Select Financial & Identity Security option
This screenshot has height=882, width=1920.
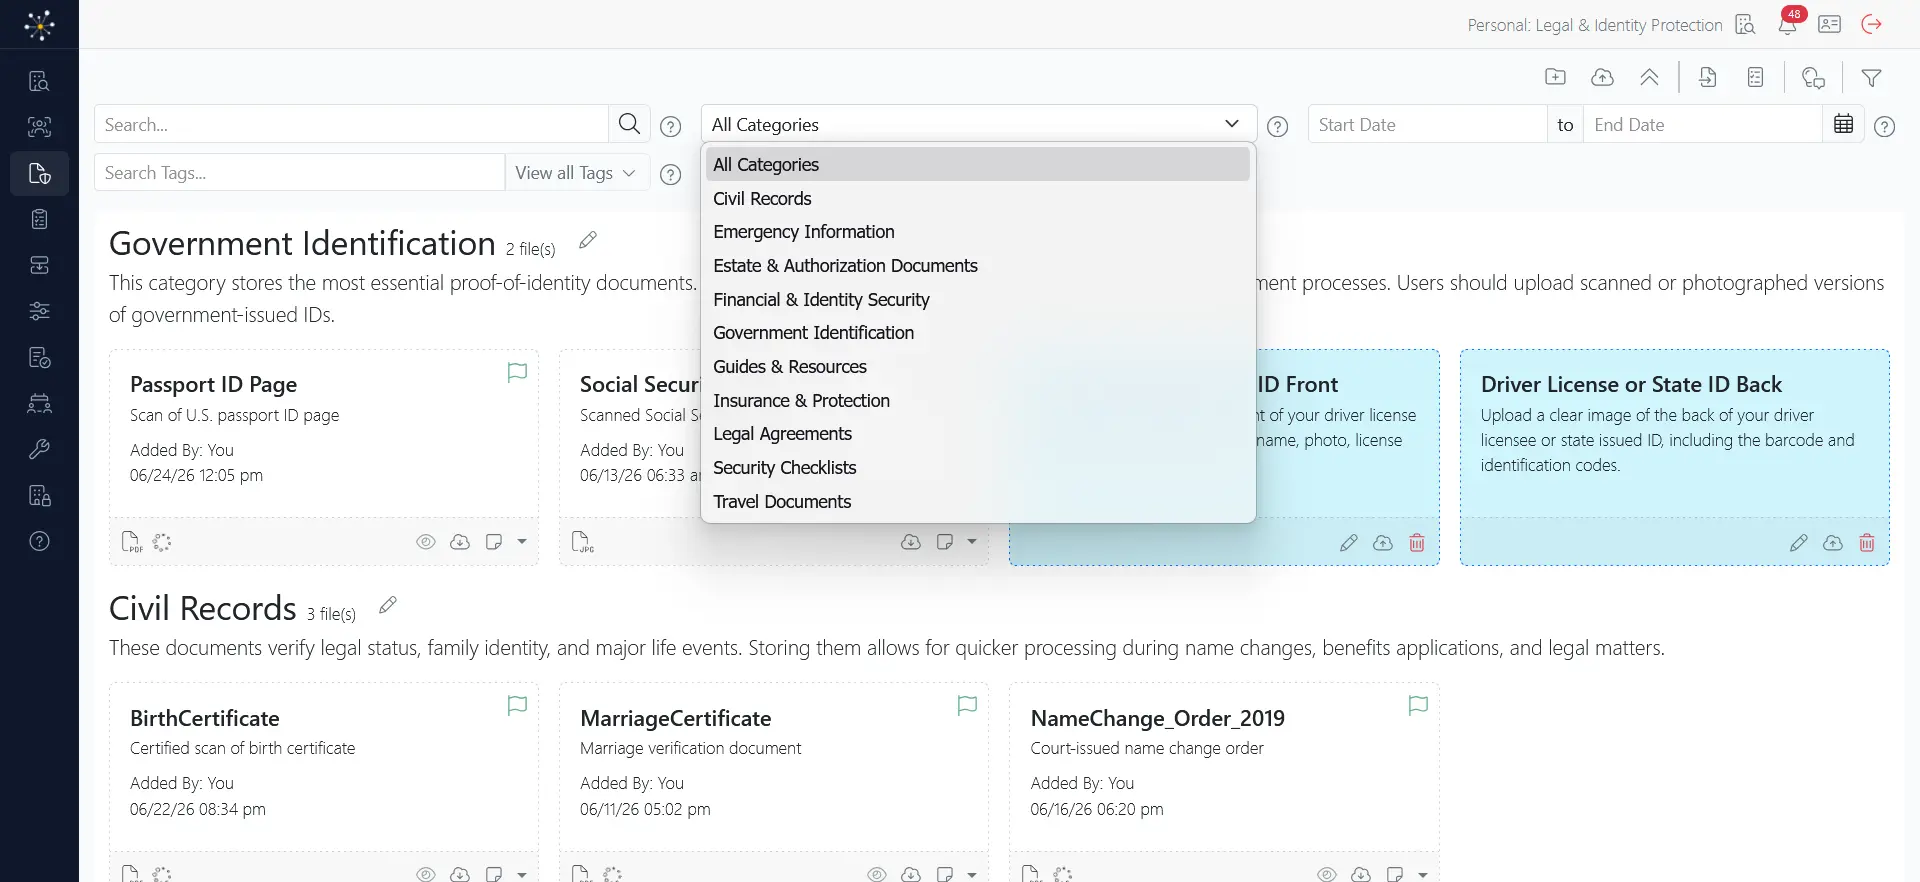click(978, 300)
